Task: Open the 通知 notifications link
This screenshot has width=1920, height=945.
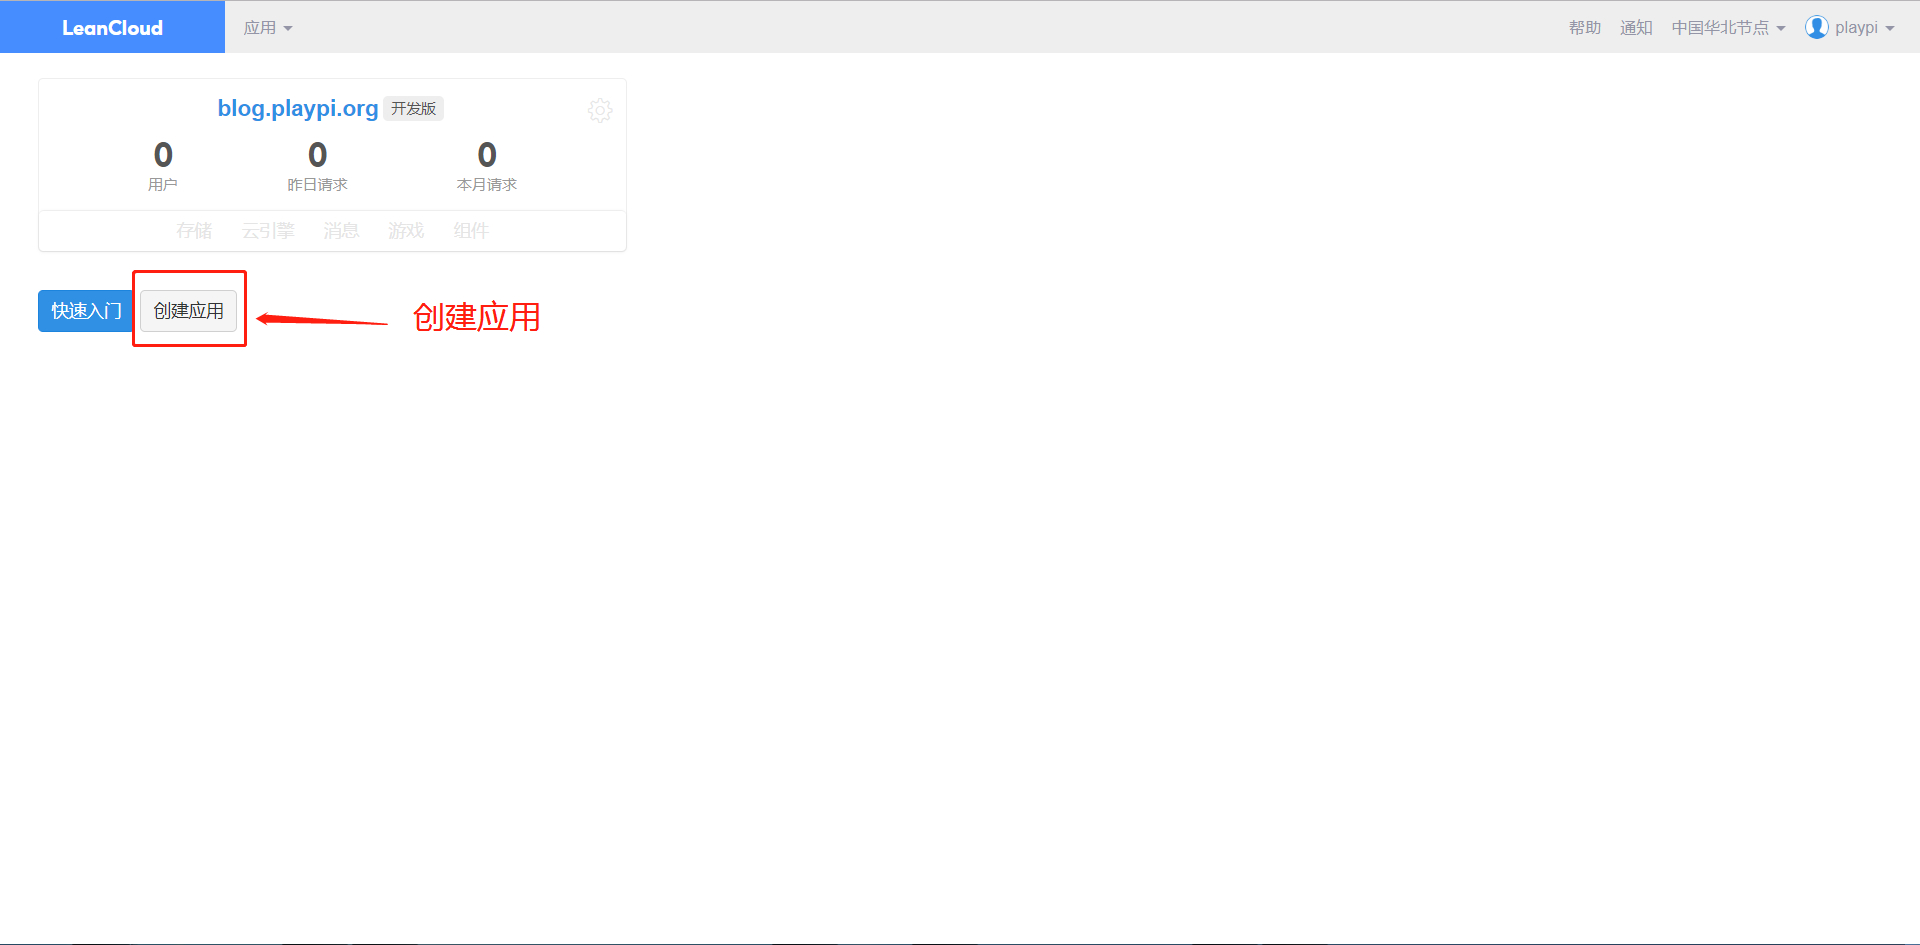Action: [x=1636, y=28]
